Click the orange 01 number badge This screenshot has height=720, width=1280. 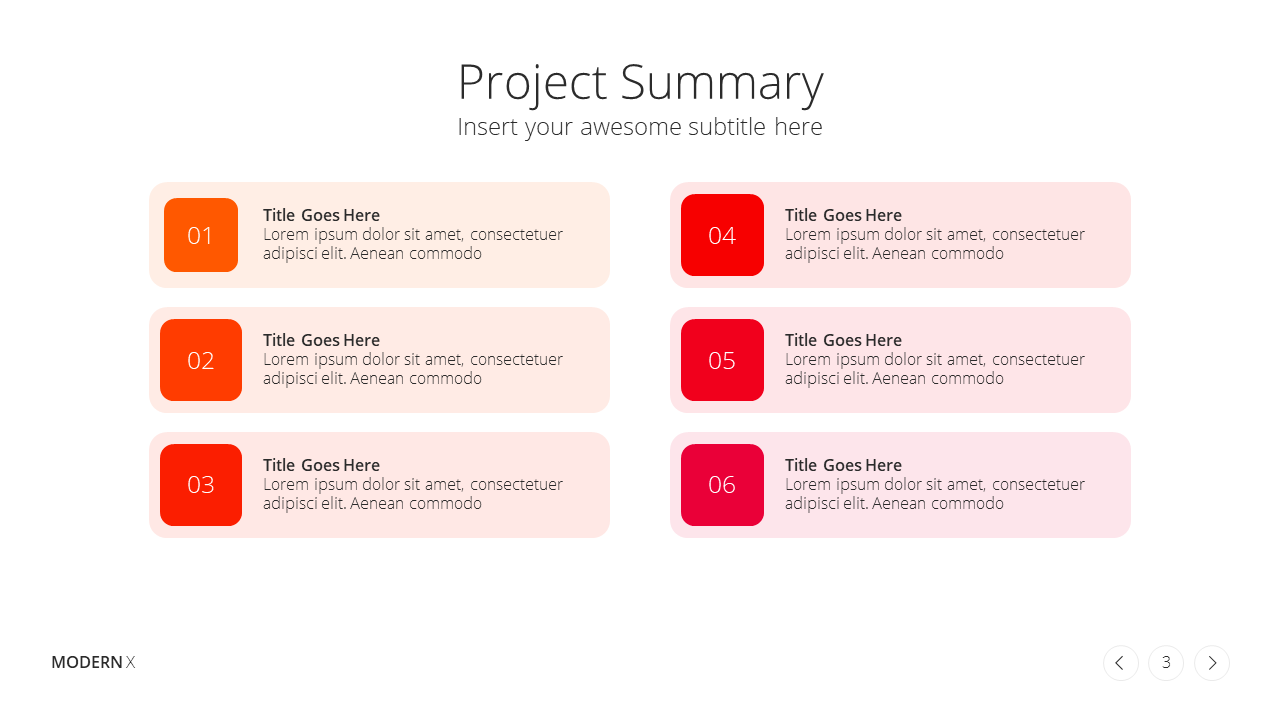point(201,235)
